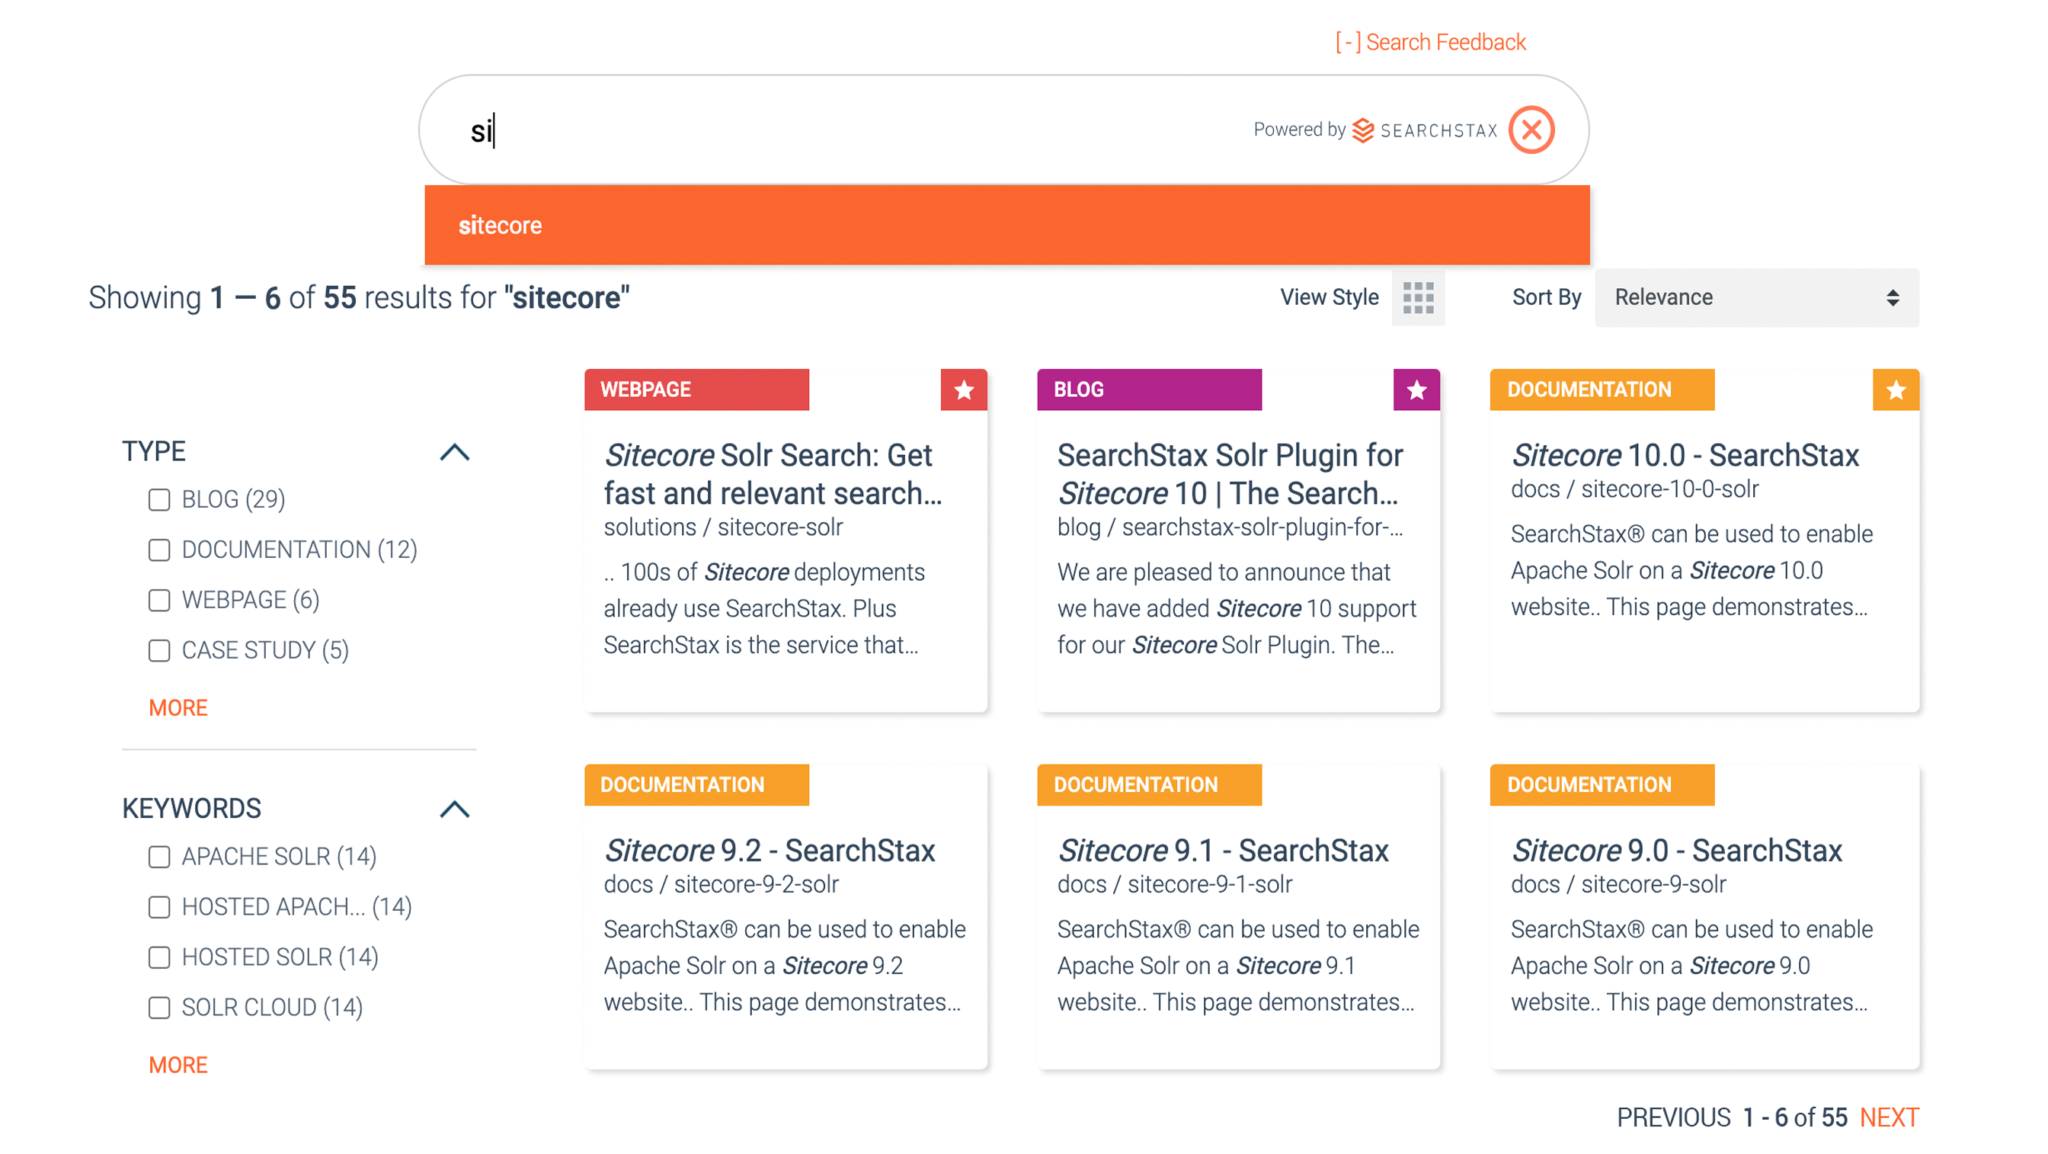Click inside the search input field
Viewport: 2048px width, 1154px height.
tap(800, 129)
